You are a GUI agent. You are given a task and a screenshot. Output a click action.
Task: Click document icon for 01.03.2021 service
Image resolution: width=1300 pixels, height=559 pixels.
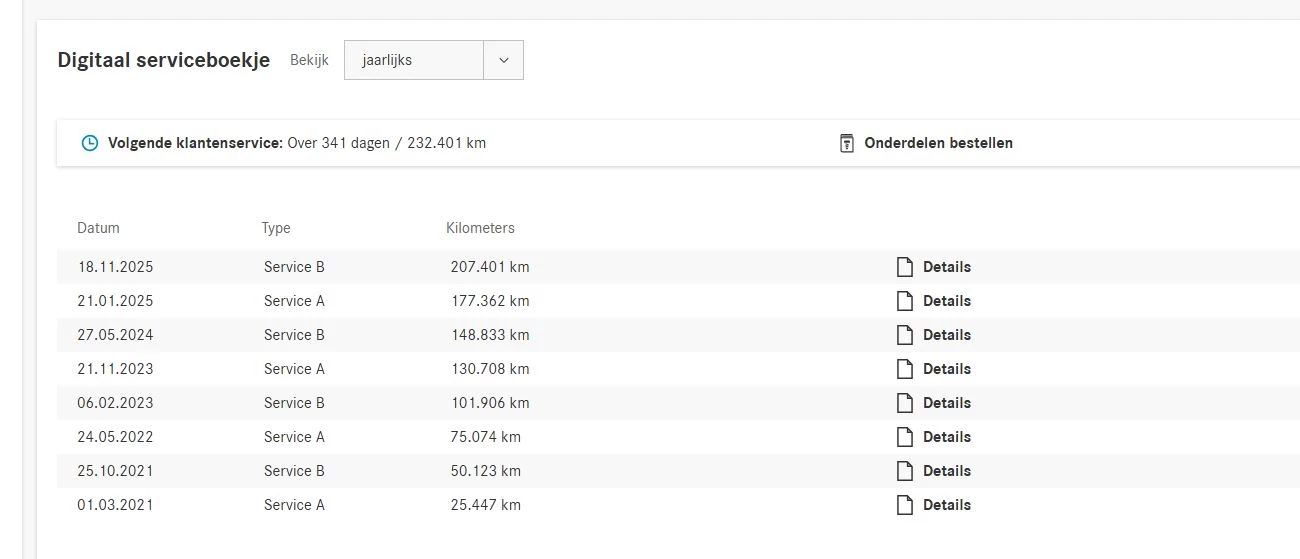pos(904,505)
